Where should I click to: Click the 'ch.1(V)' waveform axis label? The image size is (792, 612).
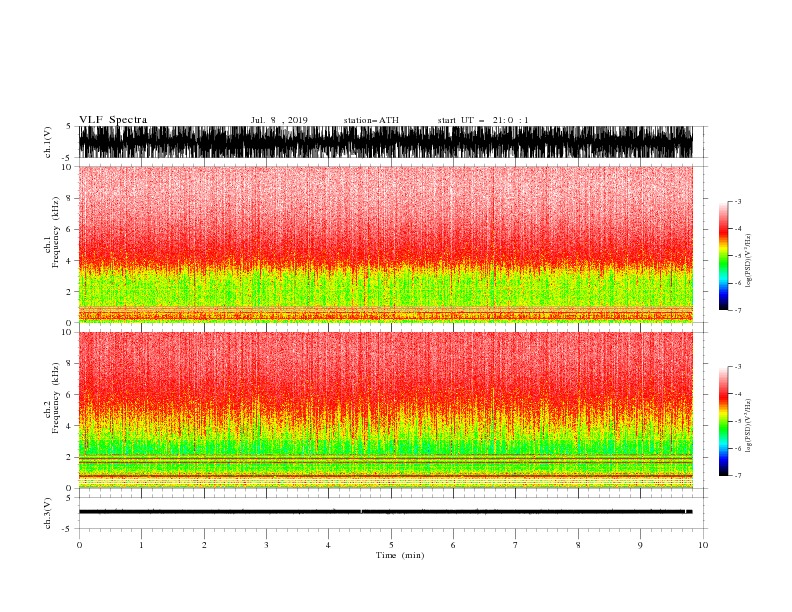click(48, 142)
